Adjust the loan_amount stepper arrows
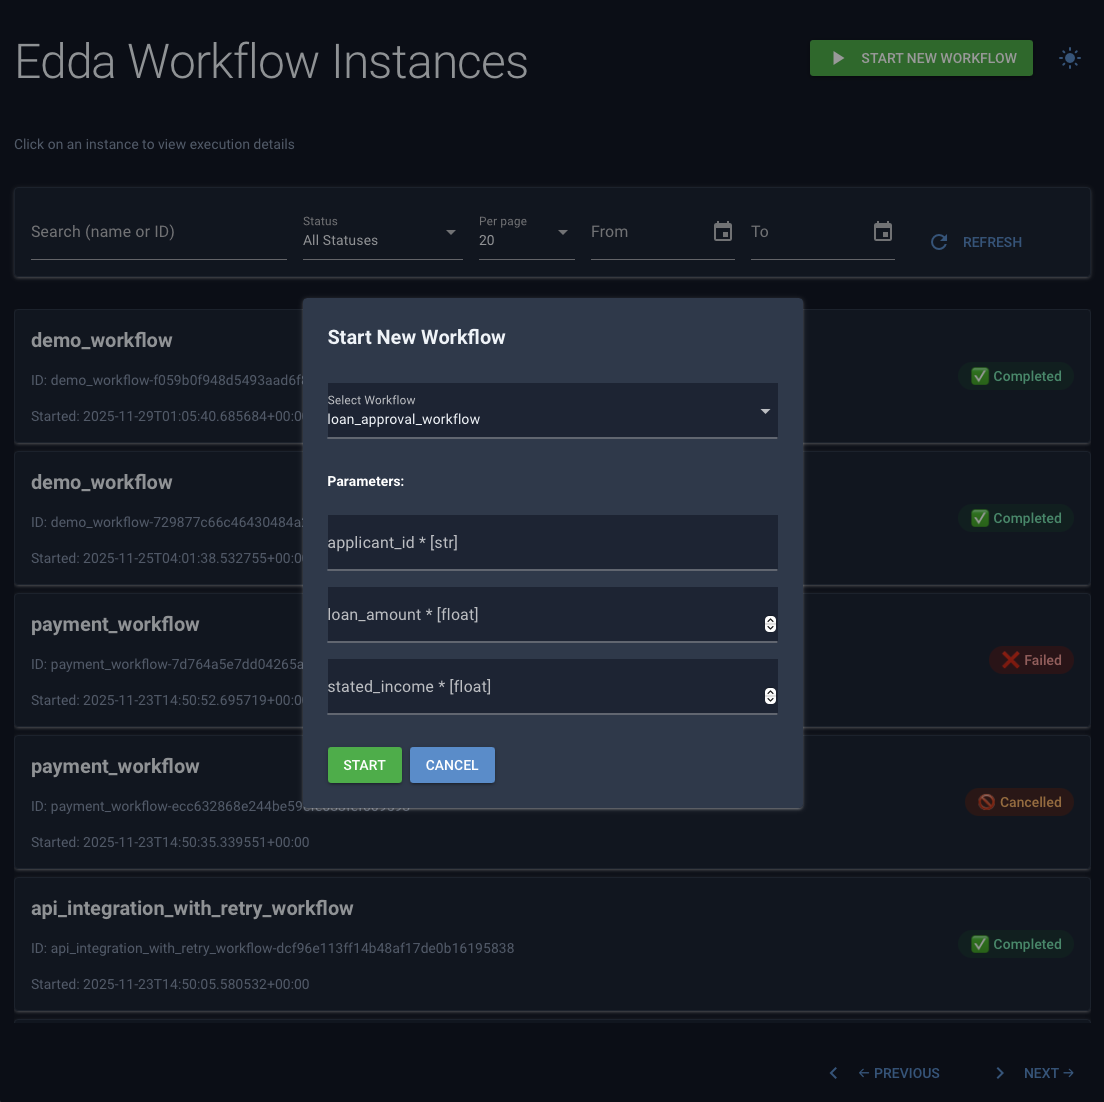This screenshot has width=1104, height=1102. point(770,624)
